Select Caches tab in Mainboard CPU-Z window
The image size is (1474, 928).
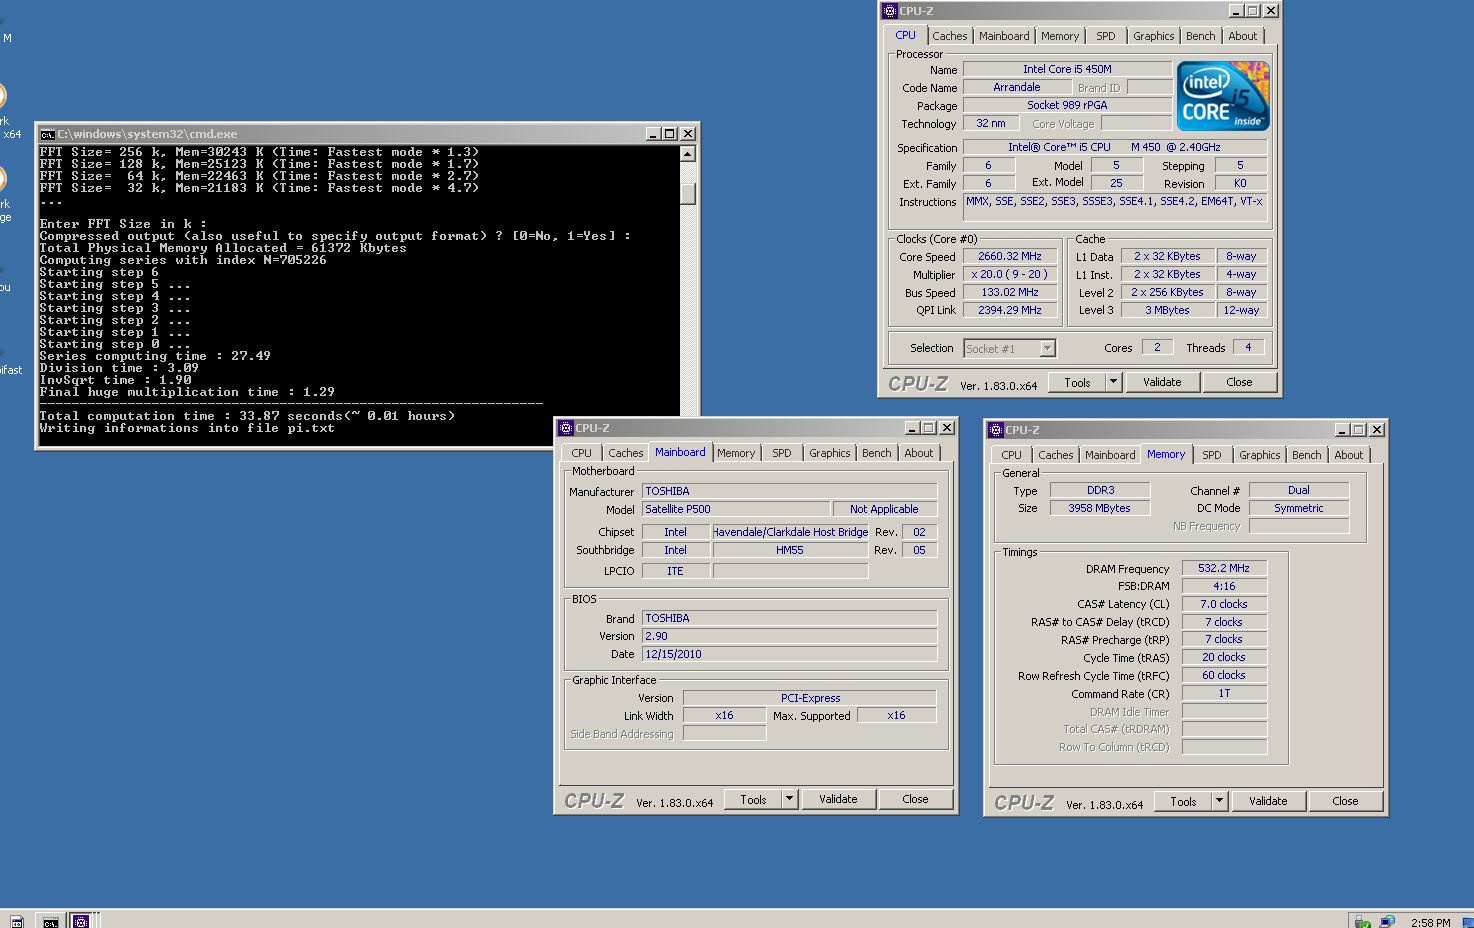coord(626,453)
